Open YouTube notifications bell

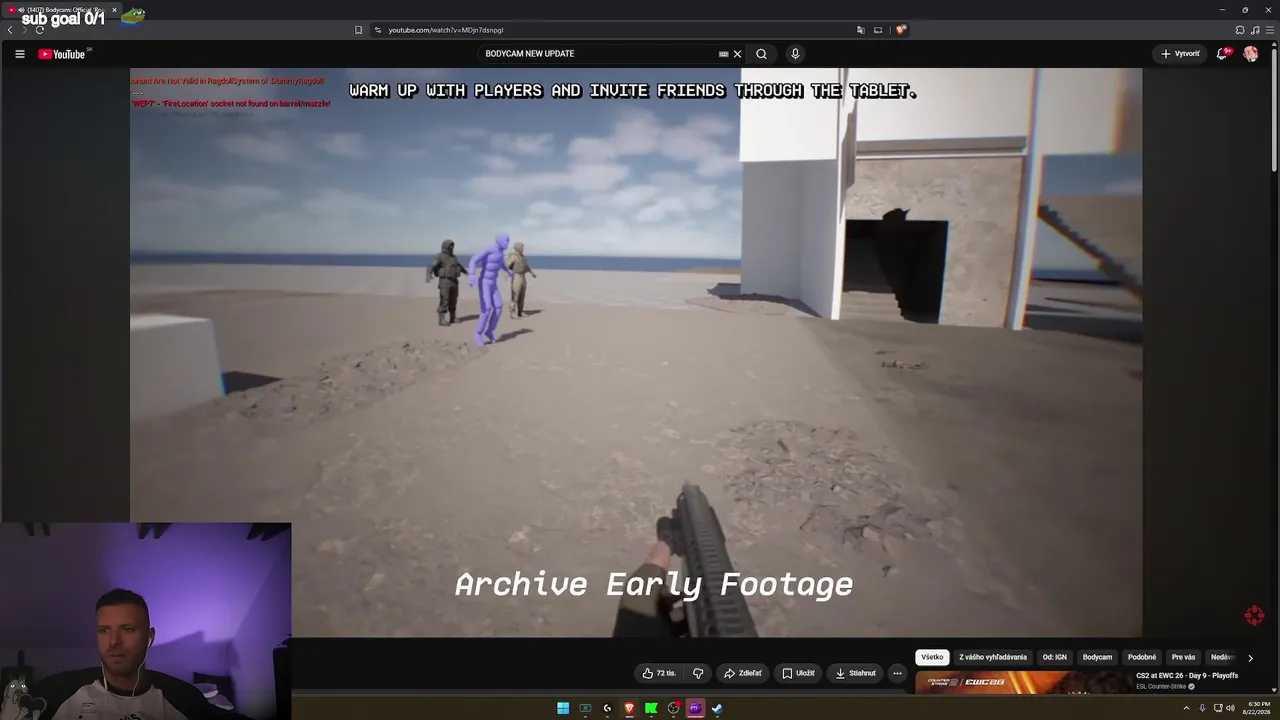point(1222,54)
